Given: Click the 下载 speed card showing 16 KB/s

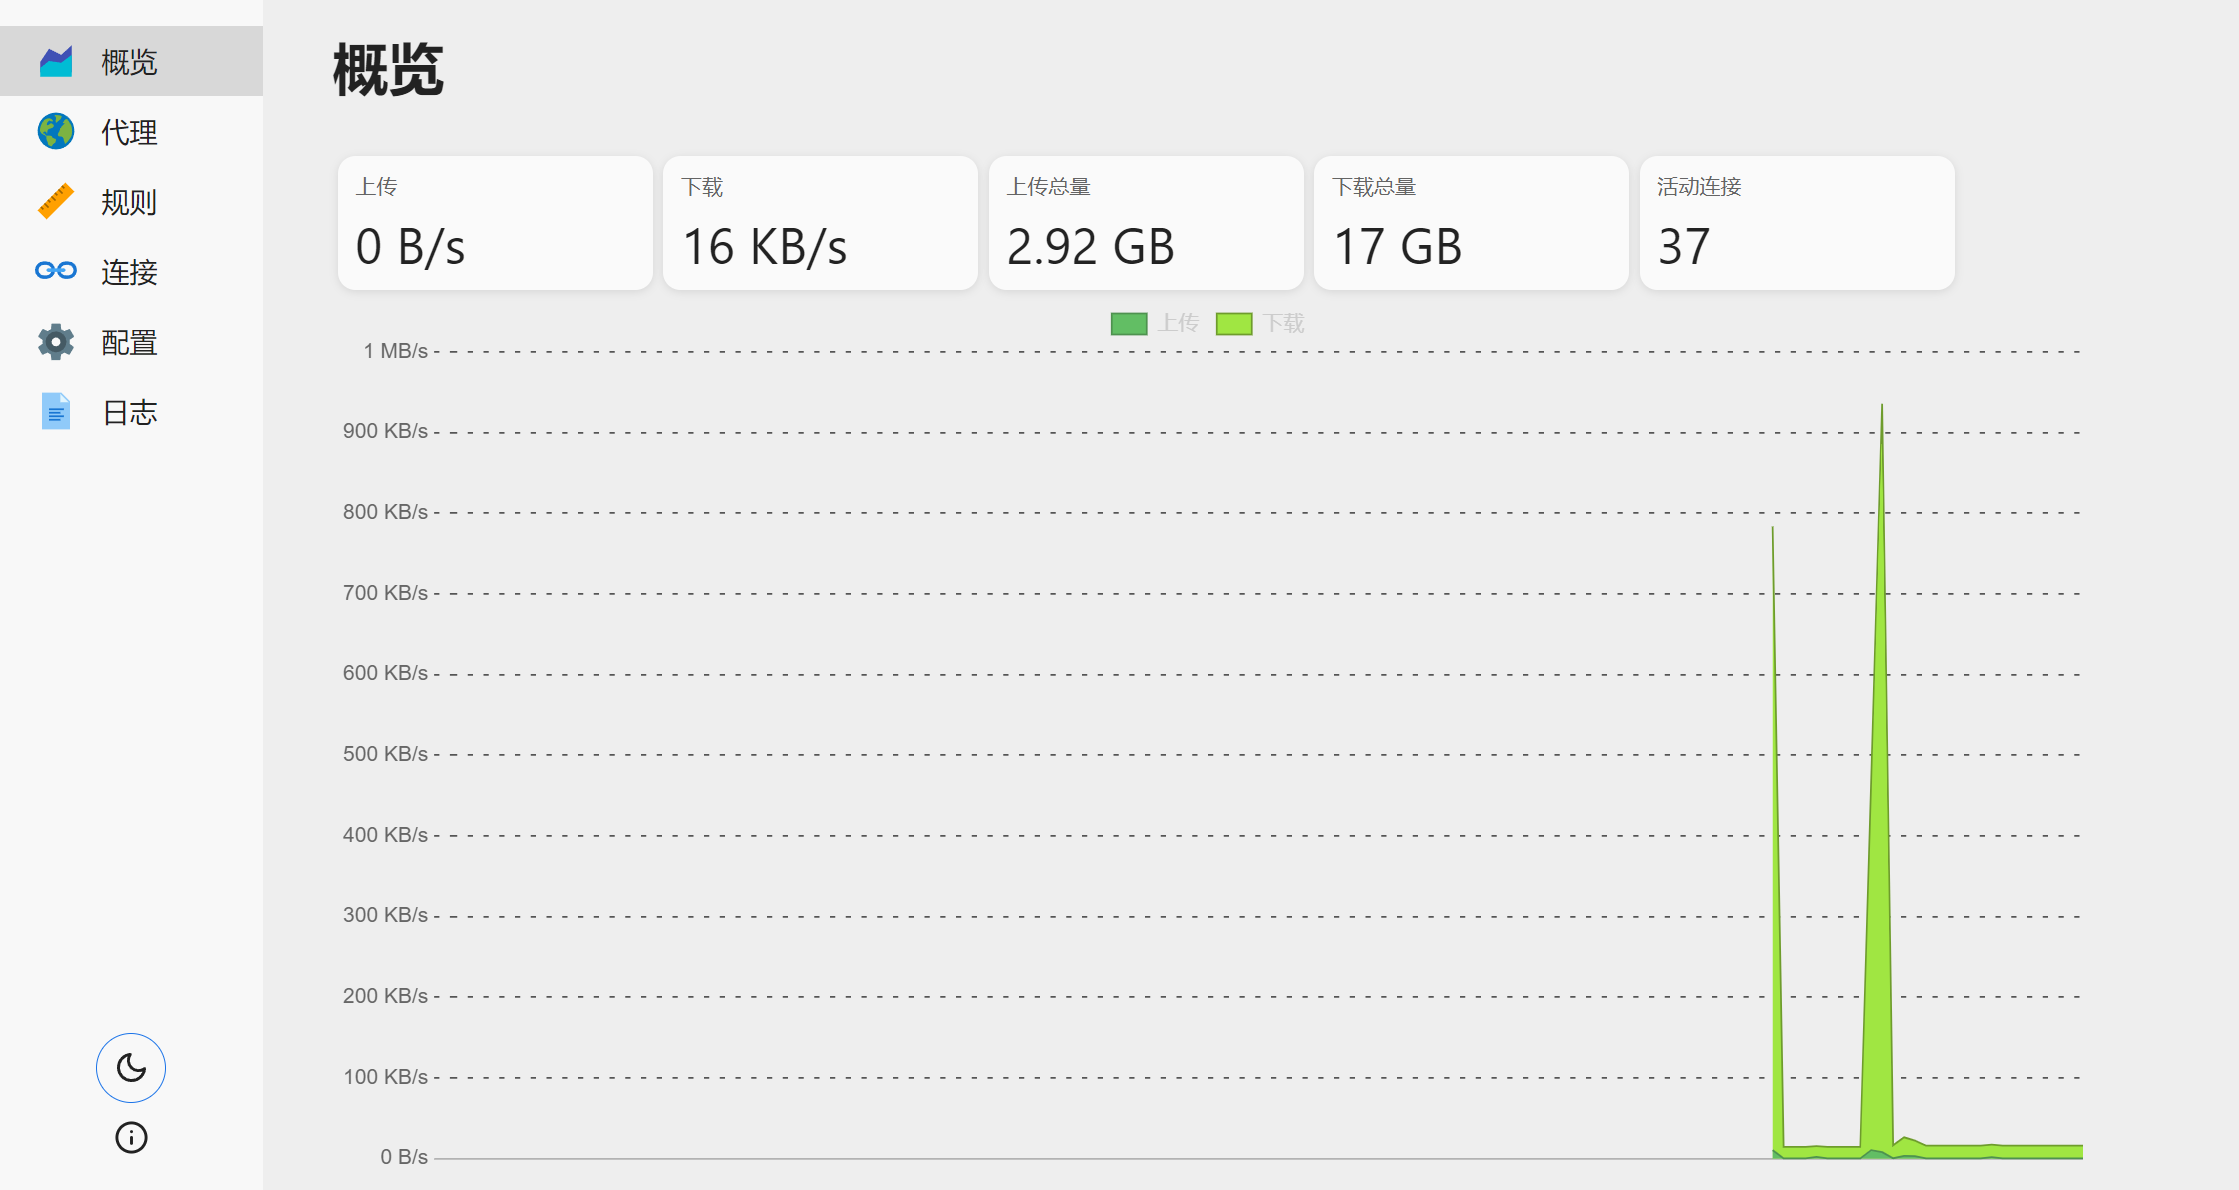Looking at the screenshot, I should click(820, 223).
